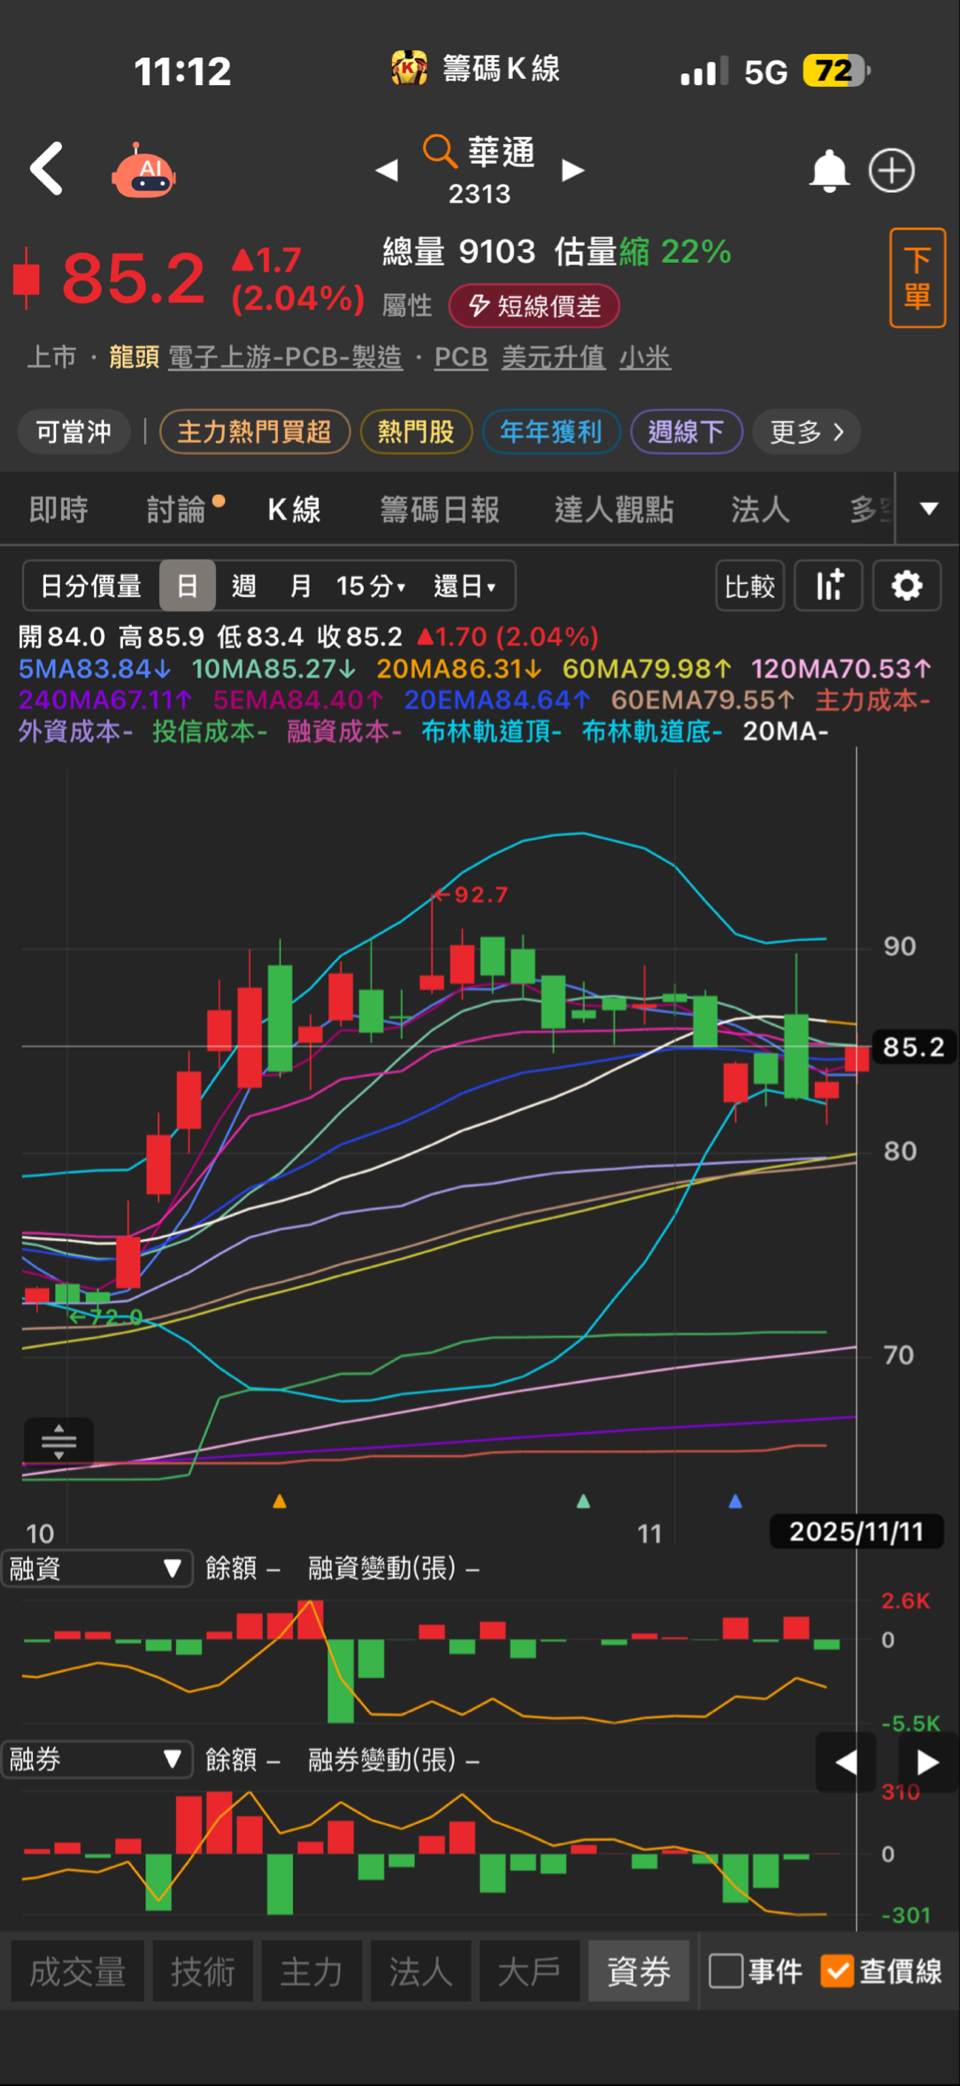Select the 主力 bottom tab

(x=312, y=1971)
